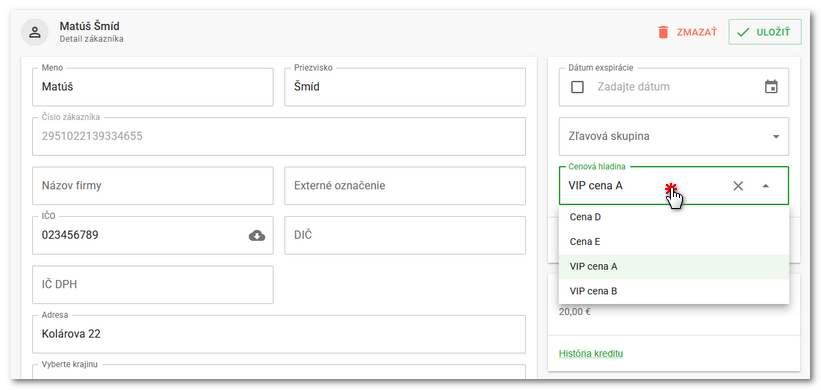The image size is (821, 390).
Task: Click the customer avatar icon
Action: tap(35, 32)
